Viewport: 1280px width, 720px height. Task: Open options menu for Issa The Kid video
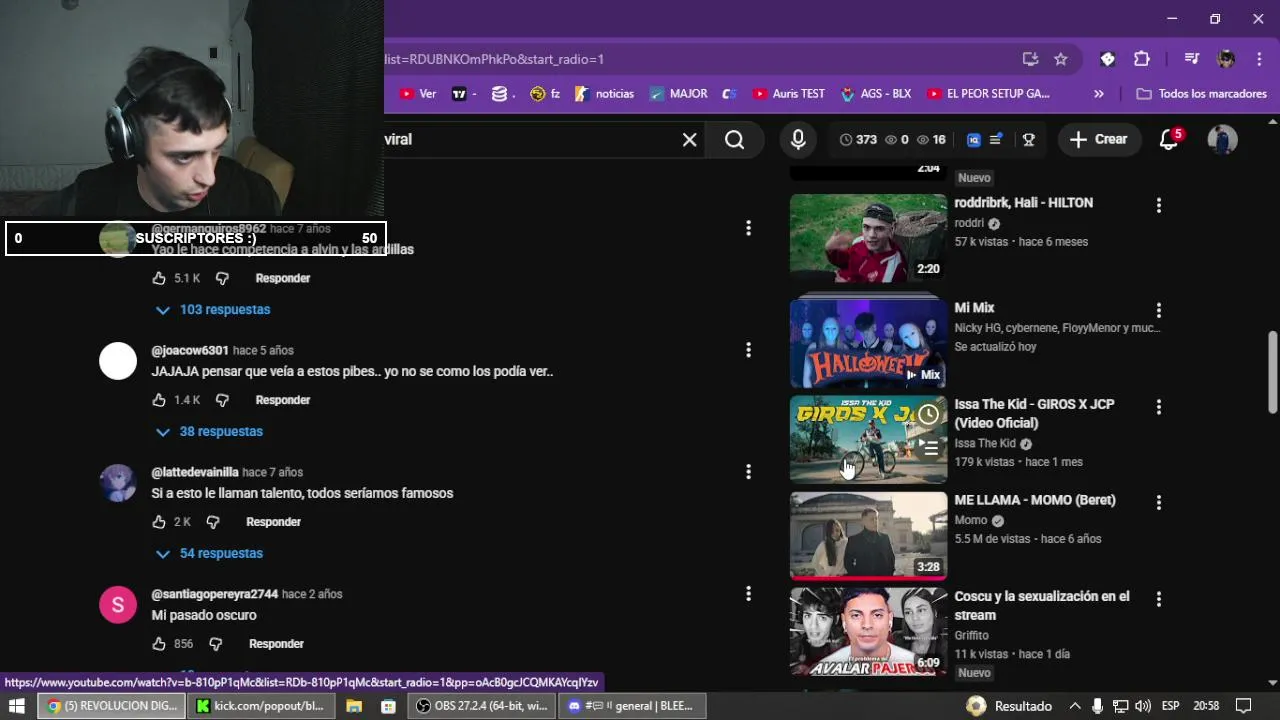coord(1159,407)
